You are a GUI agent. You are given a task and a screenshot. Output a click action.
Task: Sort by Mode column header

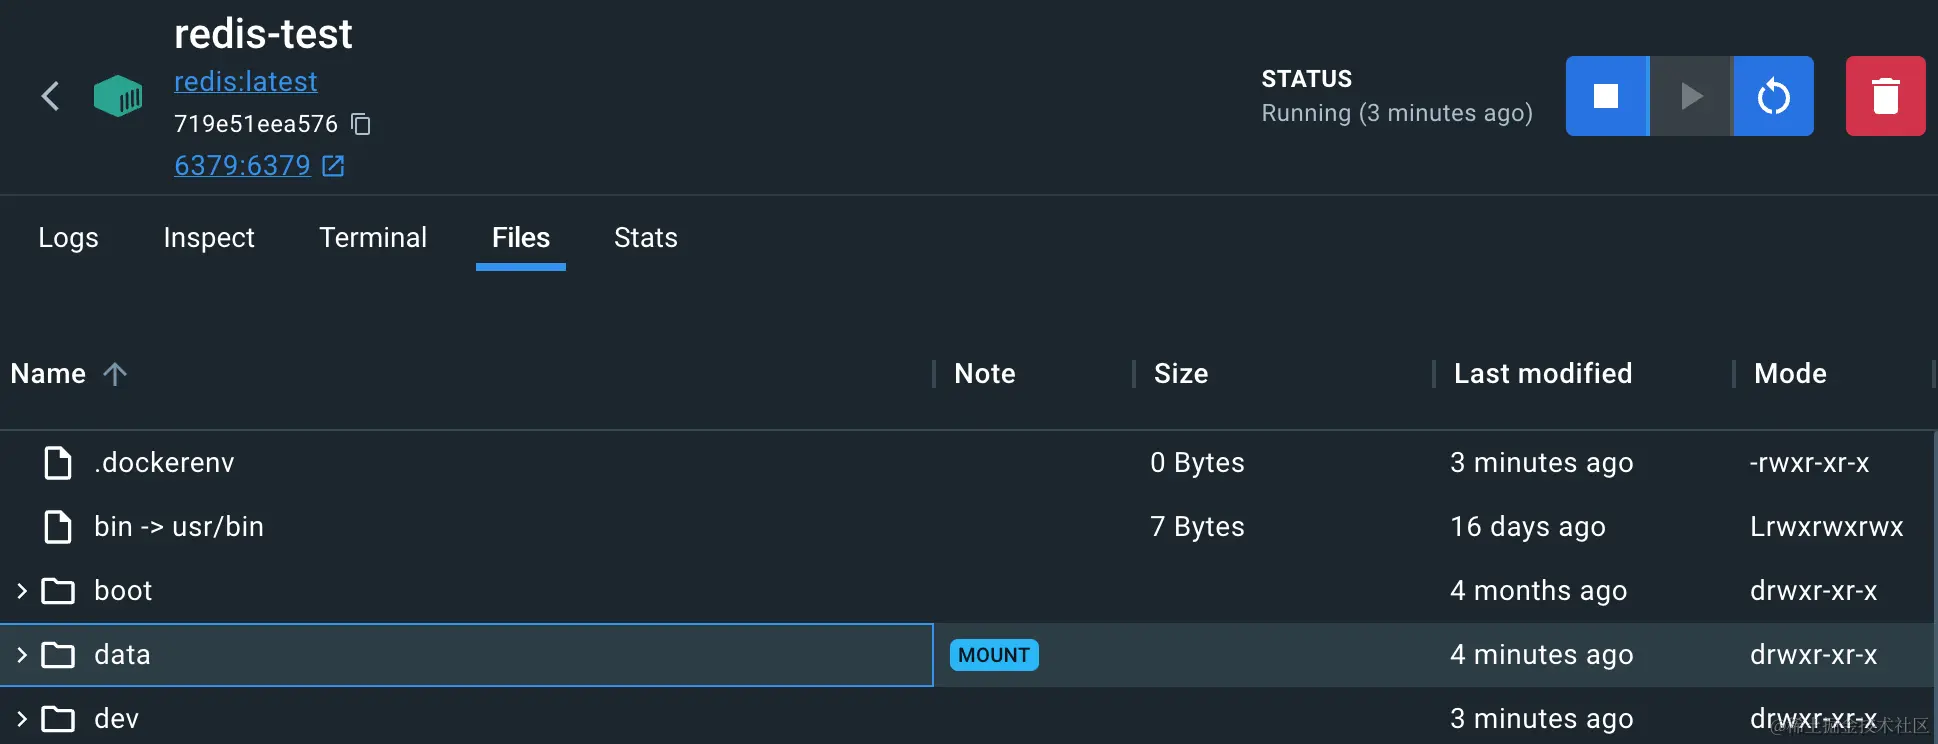click(1790, 373)
